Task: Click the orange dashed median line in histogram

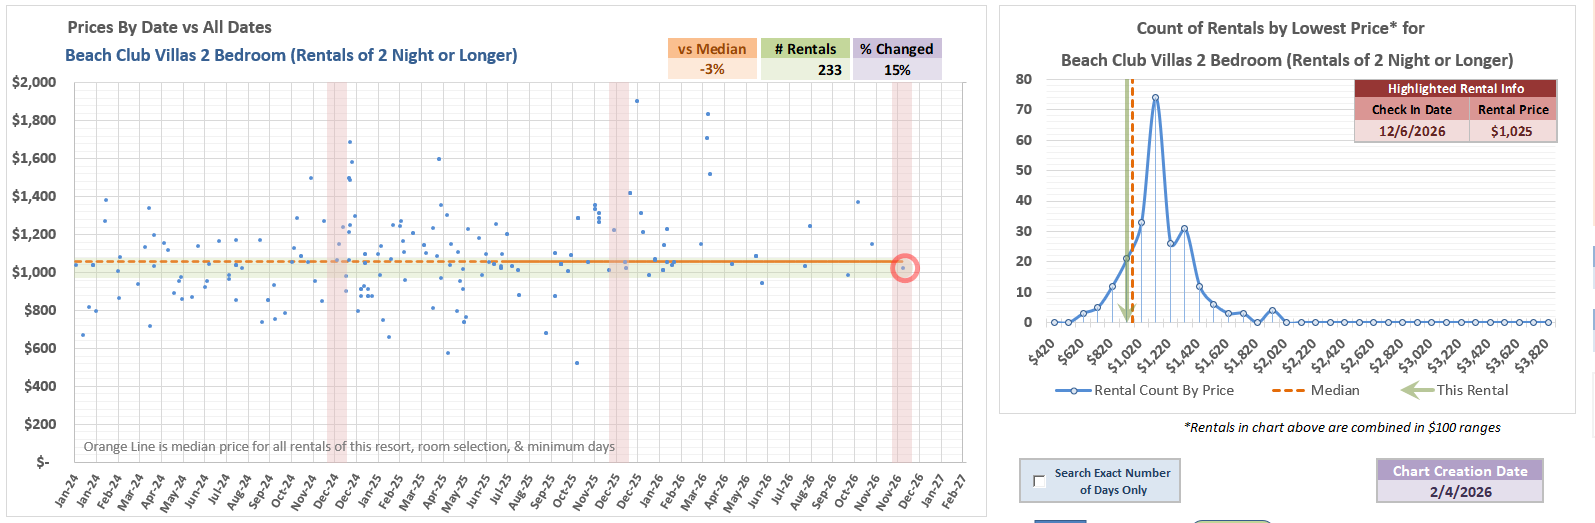Action: click(1132, 200)
